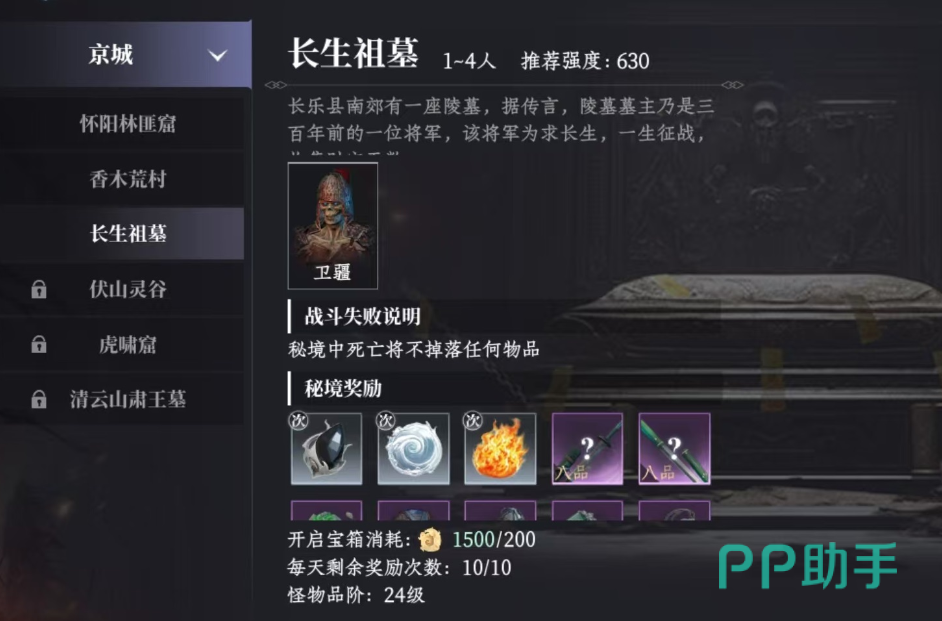Open the 京城 region dropdown header

pos(126,55)
